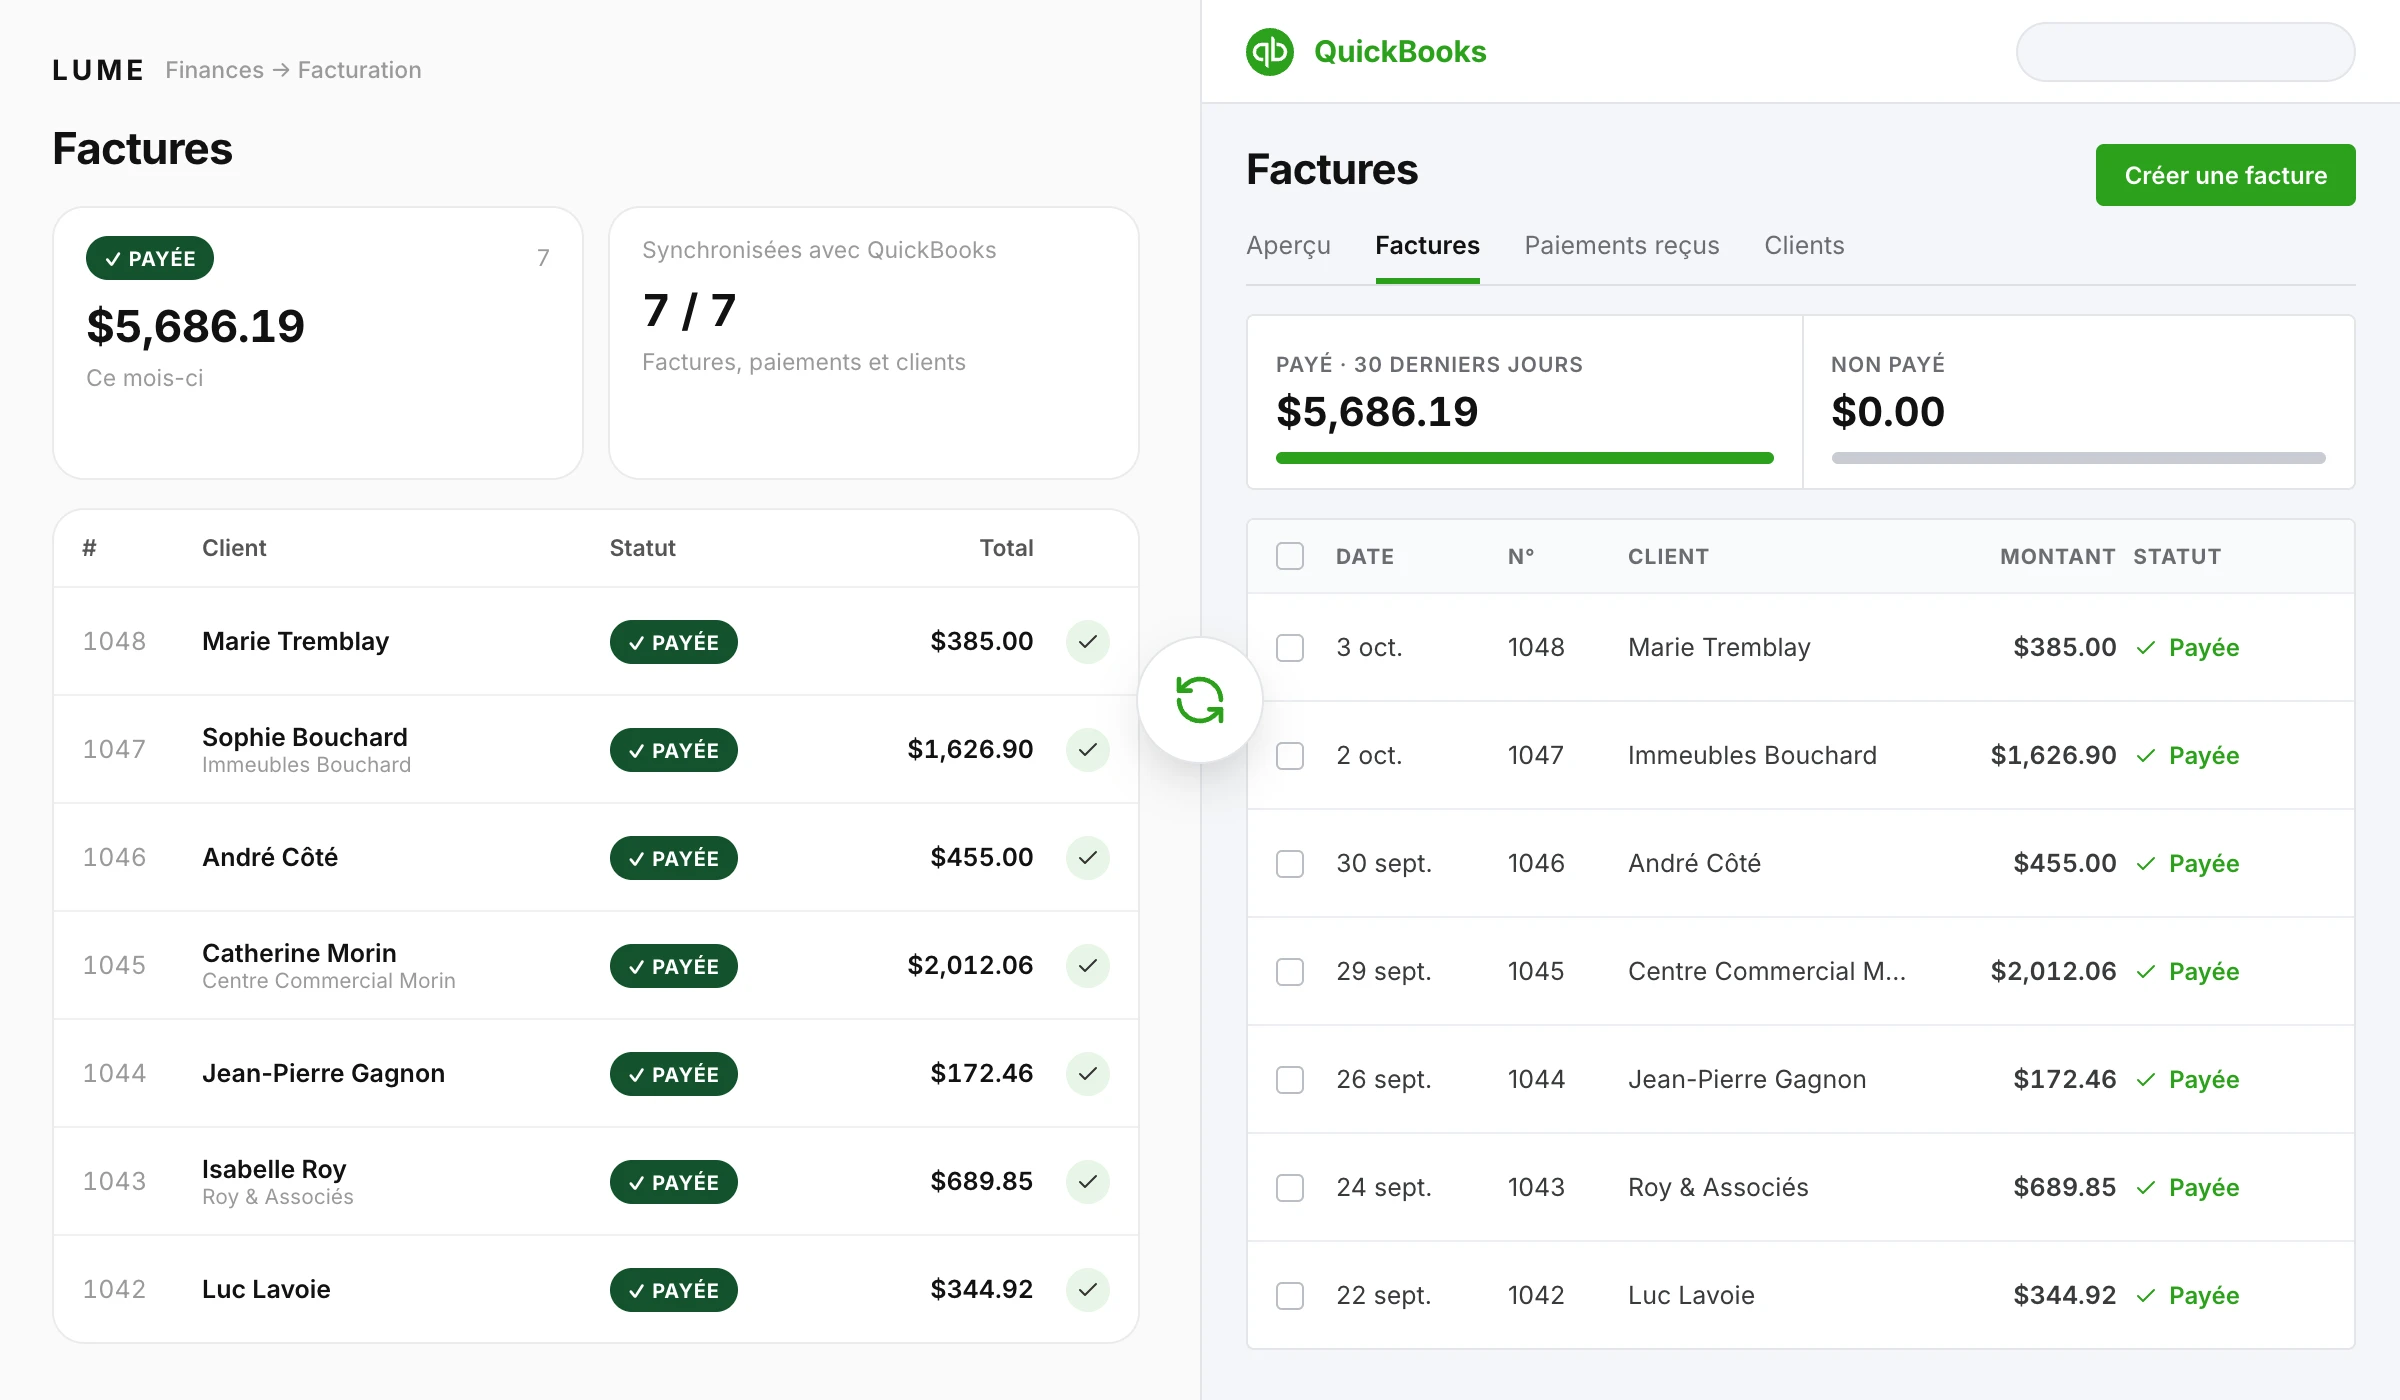
Task: Click the $5,686.19 total in Lume card
Action: 196,326
